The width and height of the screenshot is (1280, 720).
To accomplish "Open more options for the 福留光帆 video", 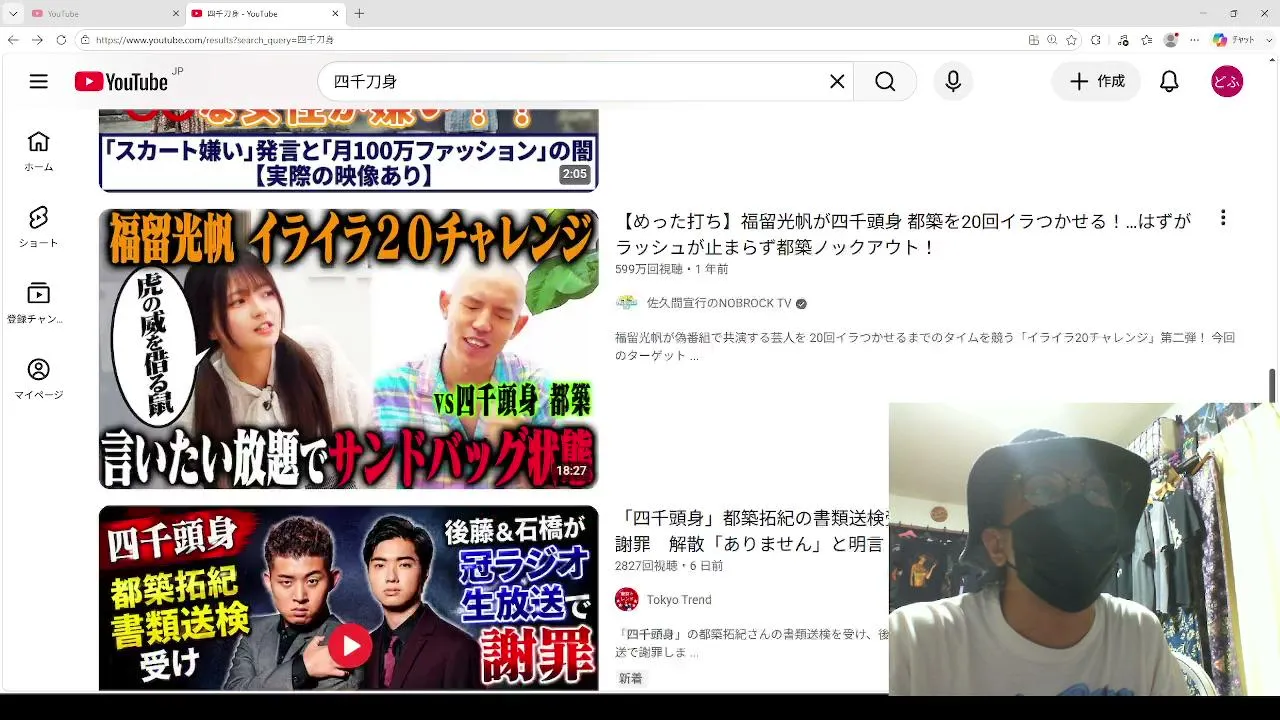I will pos(1222,218).
